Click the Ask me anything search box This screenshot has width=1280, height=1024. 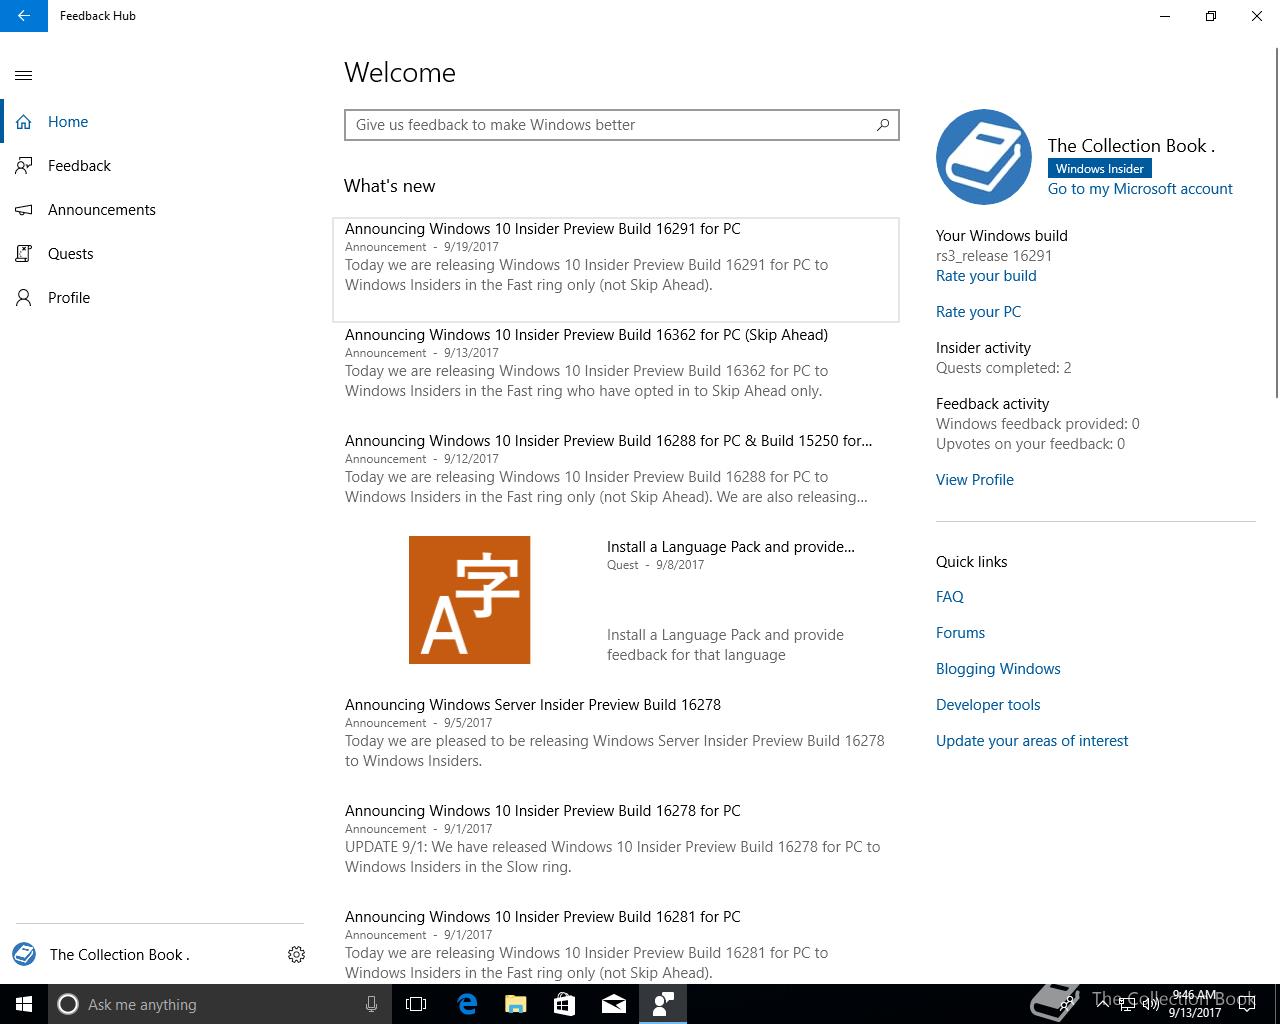tap(218, 1004)
